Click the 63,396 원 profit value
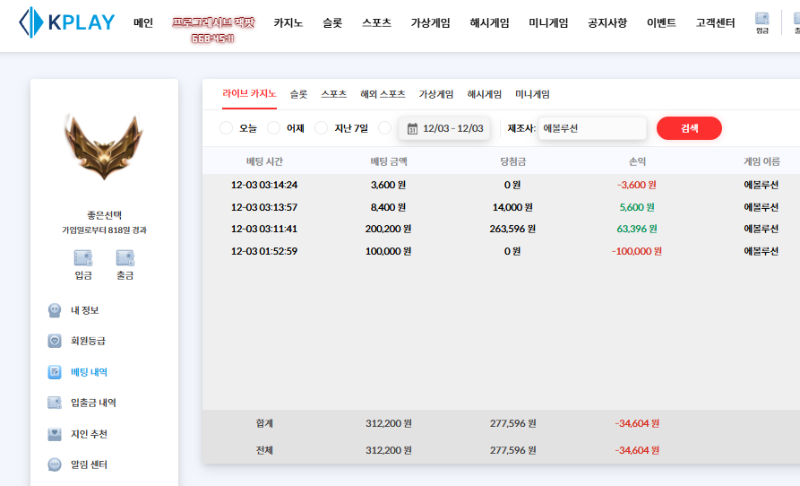The image size is (800, 486). pyautogui.click(x=637, y=228)
